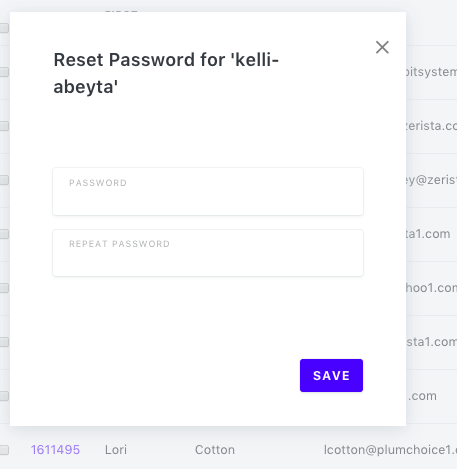The height and width of the screenshot is (469, 457).
Task: Click the 'Reset Password for kelli-abeyta' heading
Action: [x=166, y=73]
